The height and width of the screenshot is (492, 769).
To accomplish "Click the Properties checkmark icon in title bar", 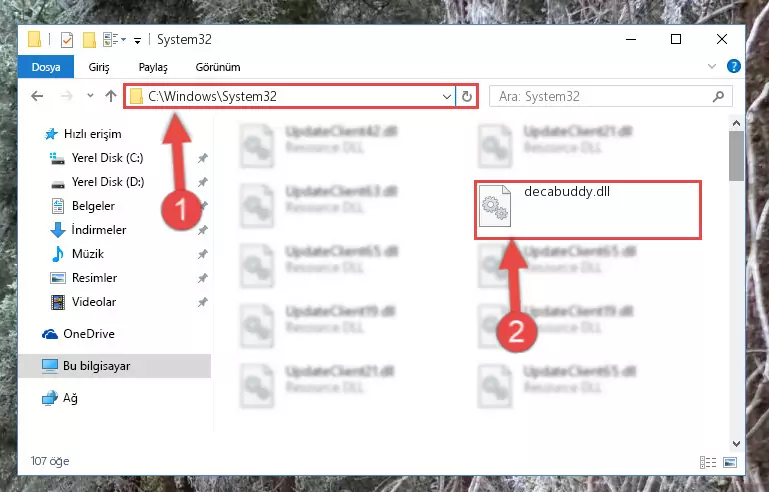I will [67, 40].
